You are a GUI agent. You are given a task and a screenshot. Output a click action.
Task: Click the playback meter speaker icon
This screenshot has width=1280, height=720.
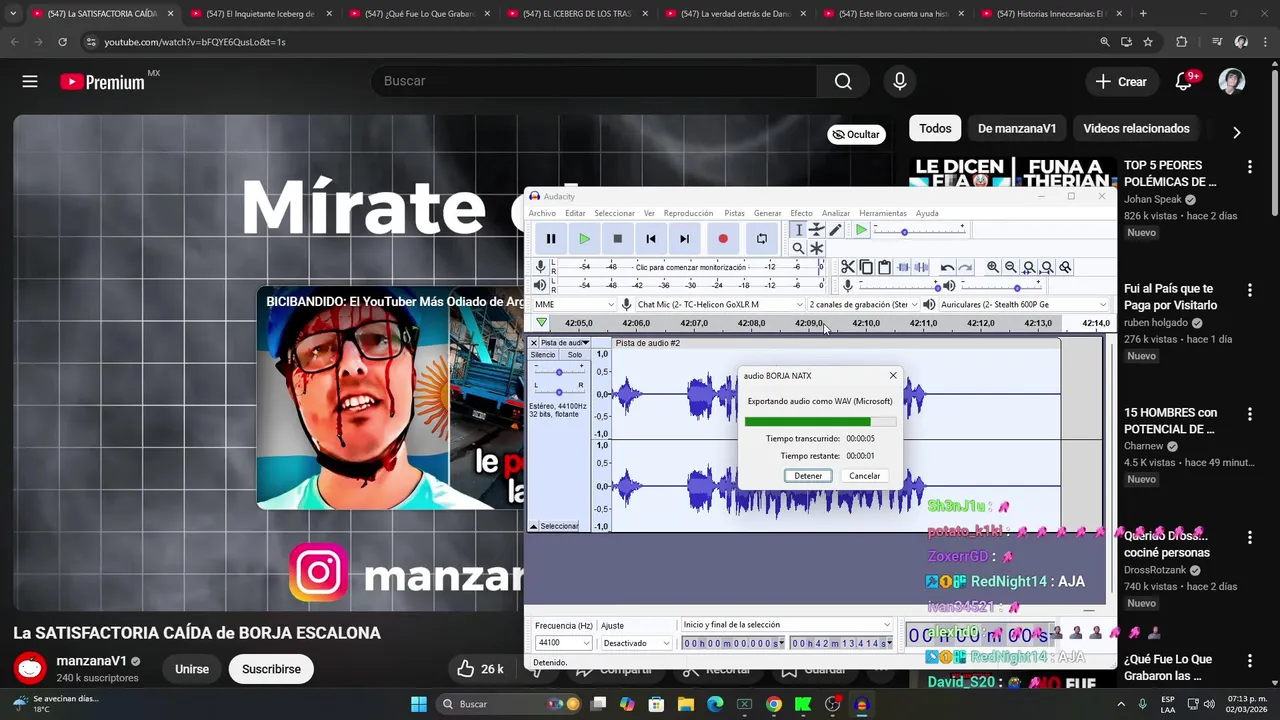tap(540, 285)
